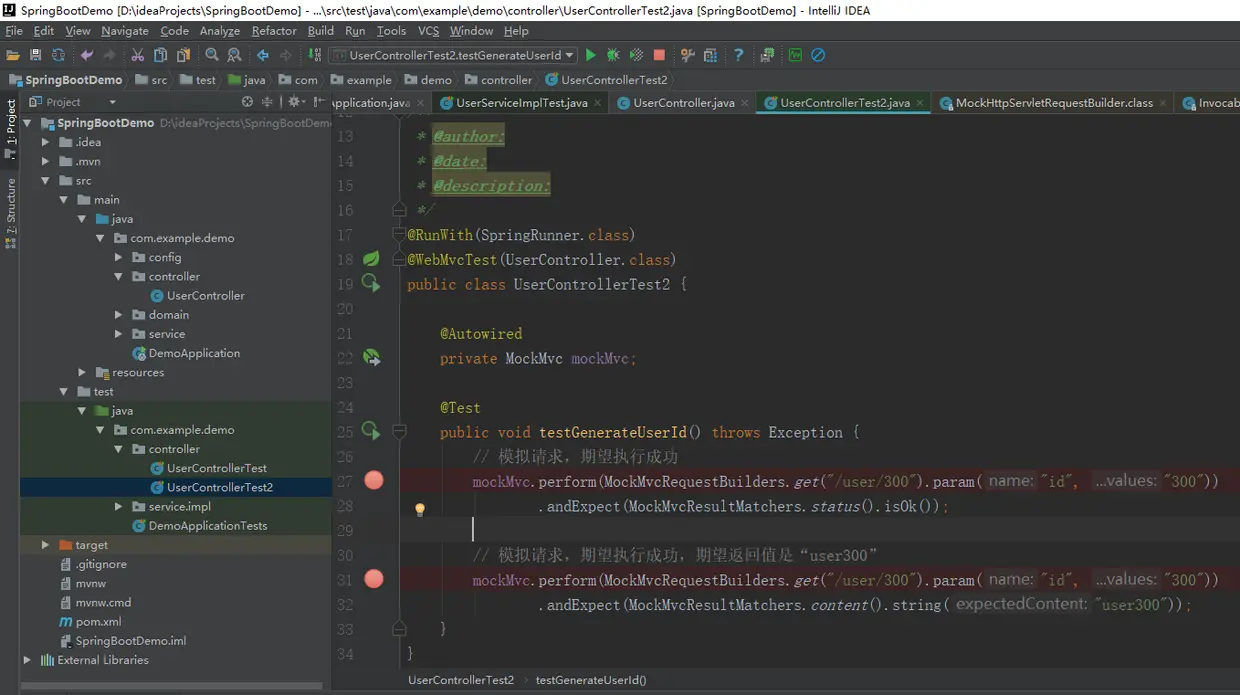The height and width of the screenshot is (695, 1240).
Task: Open the File menu
Action: coord(13,31)
